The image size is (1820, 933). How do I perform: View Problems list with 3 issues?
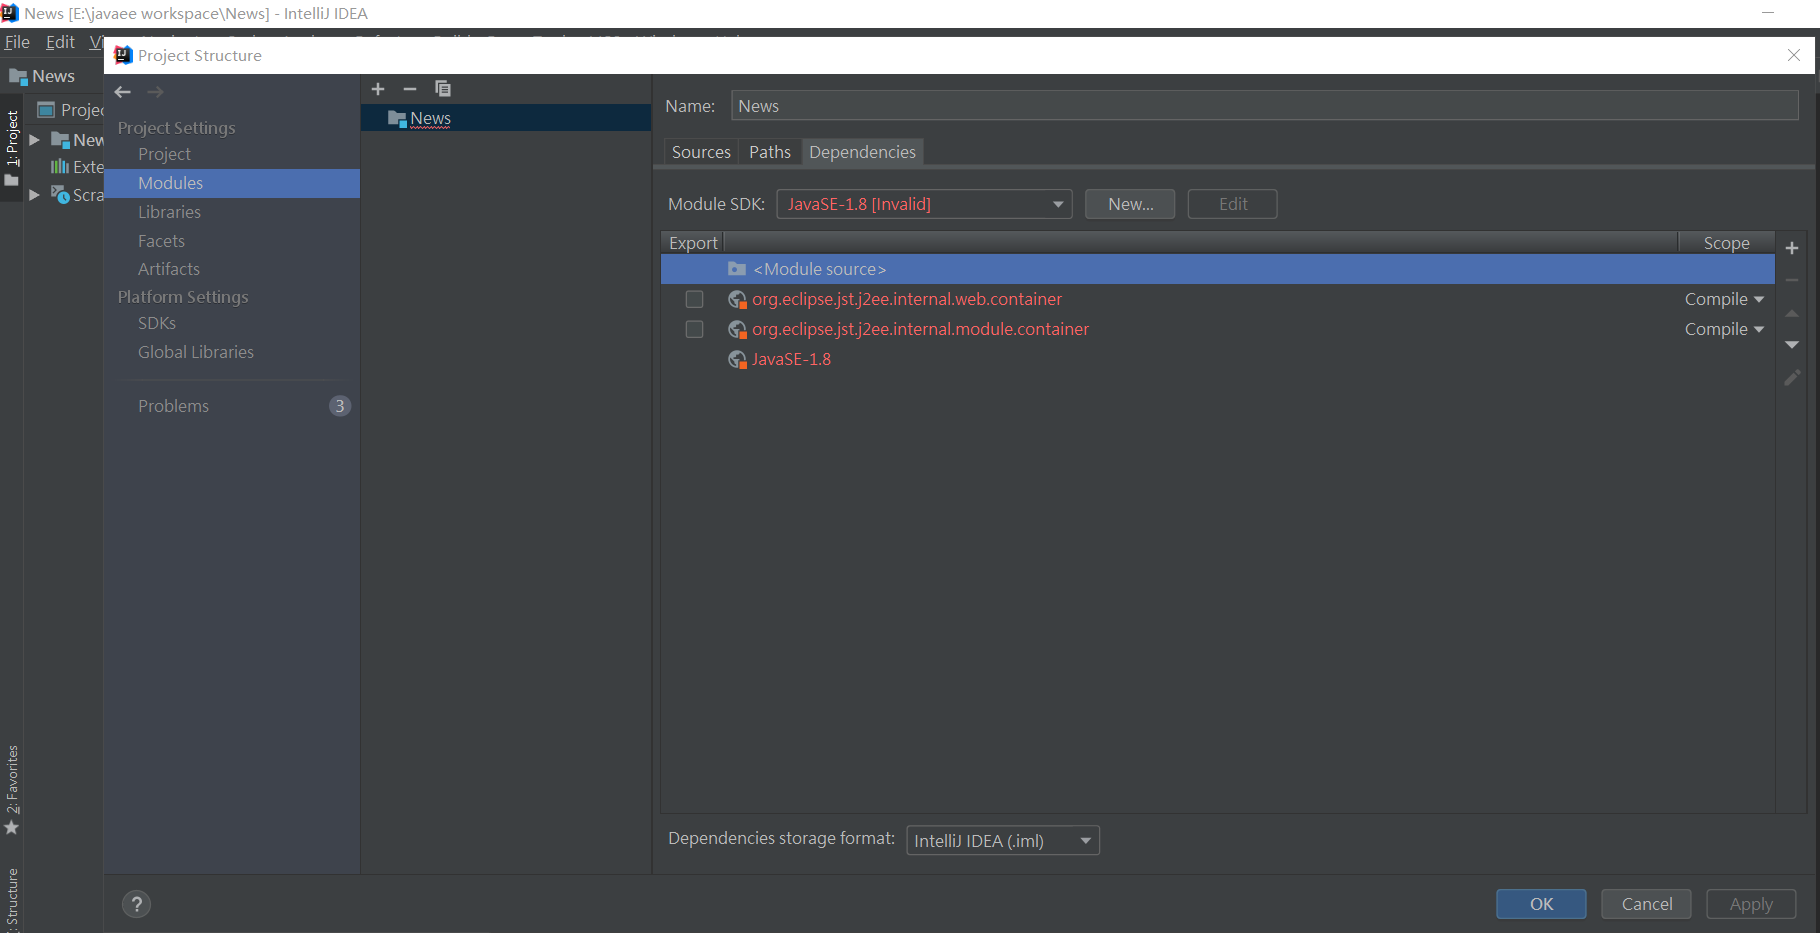pyautogui.click(x=232, y=406)
